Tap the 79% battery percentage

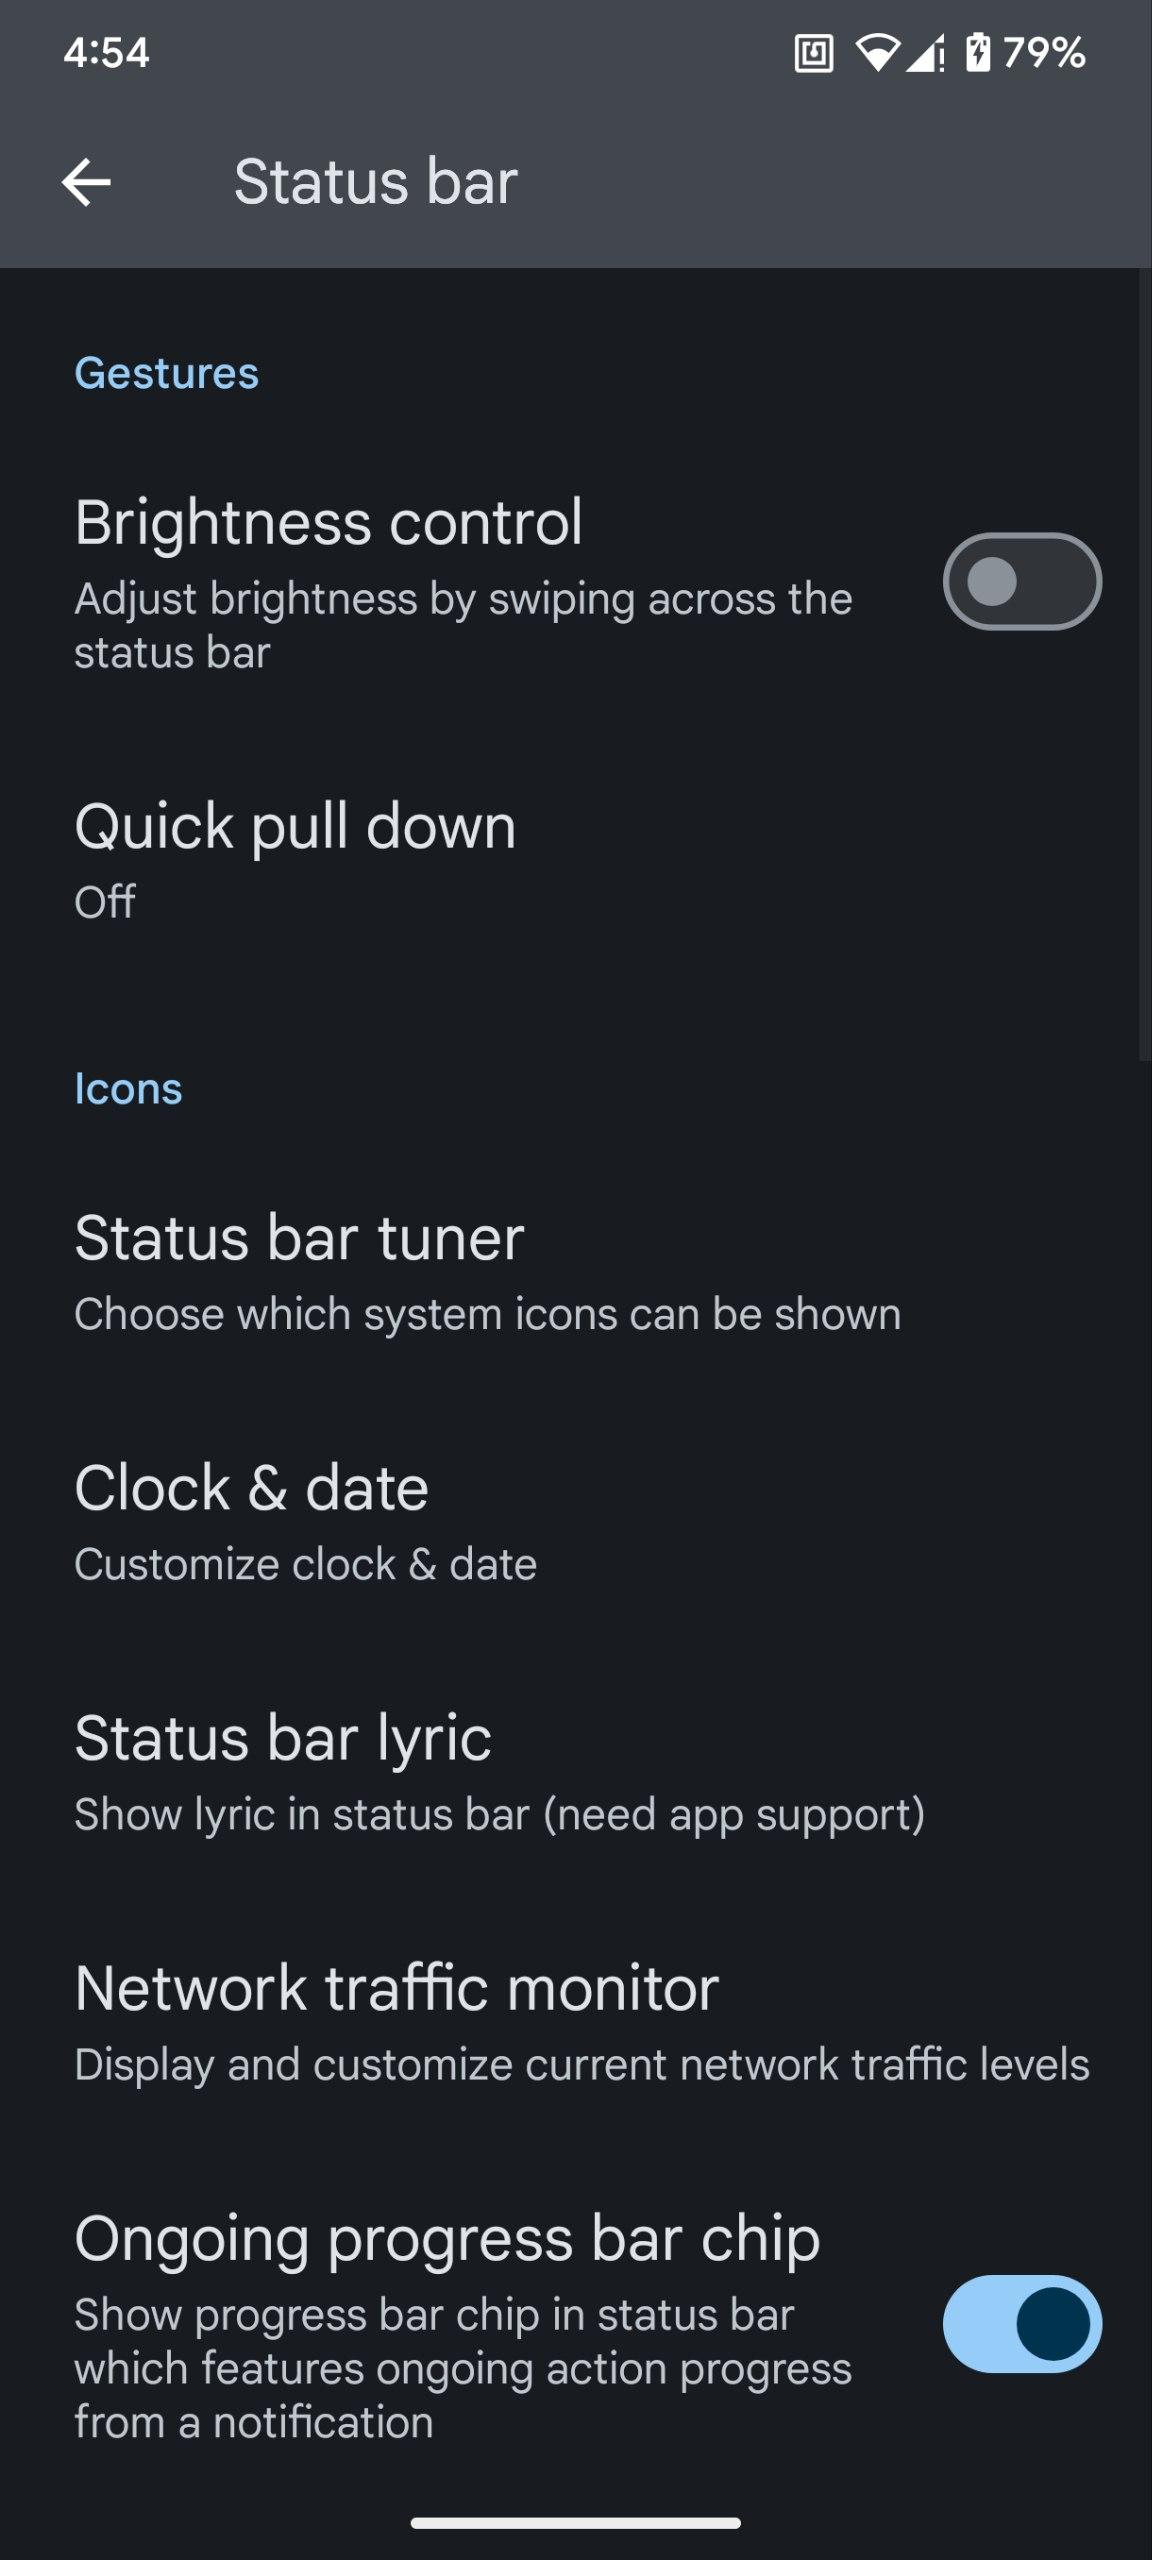pos(1044,53)
